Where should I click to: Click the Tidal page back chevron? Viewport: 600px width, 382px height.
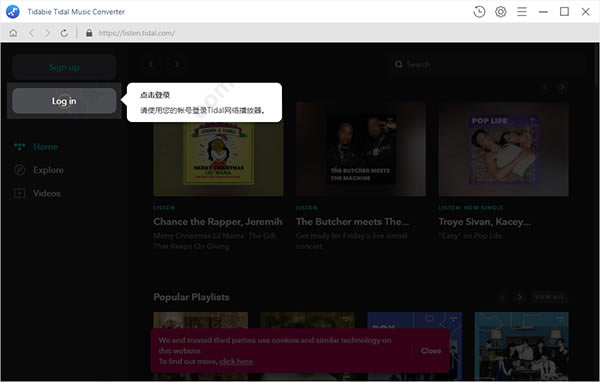151,64
